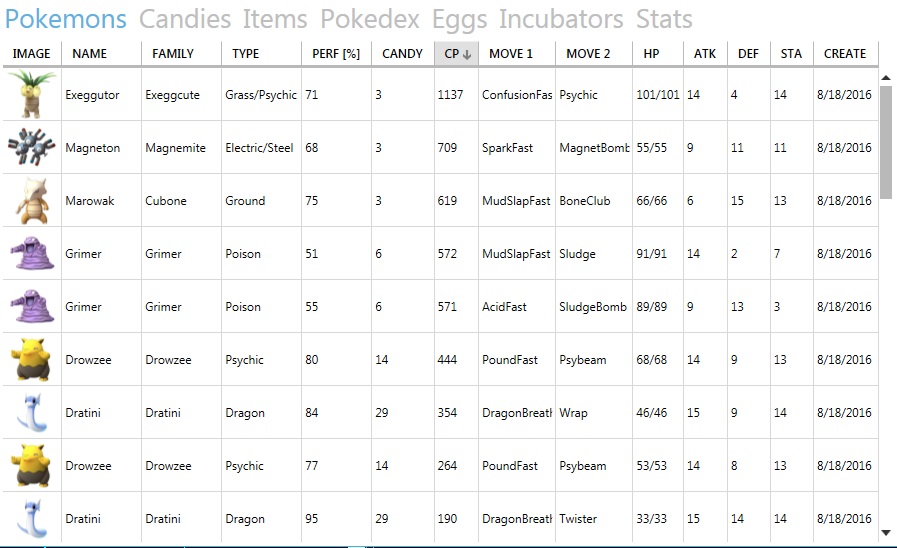Click the Exeggutor pokemon image
897x548 pixels.
coord(32,94)
